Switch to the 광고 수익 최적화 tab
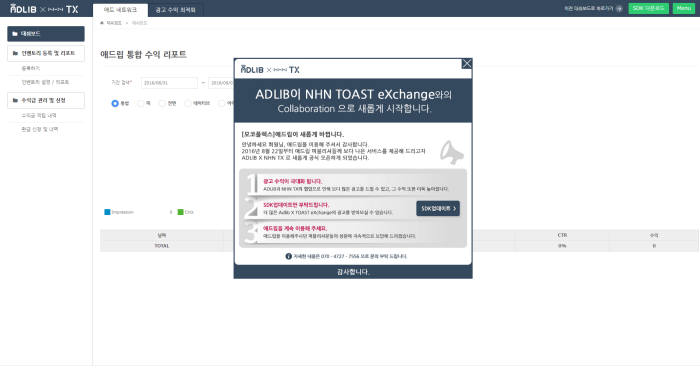This screenshot has width=700, height=369. (175, 10)
